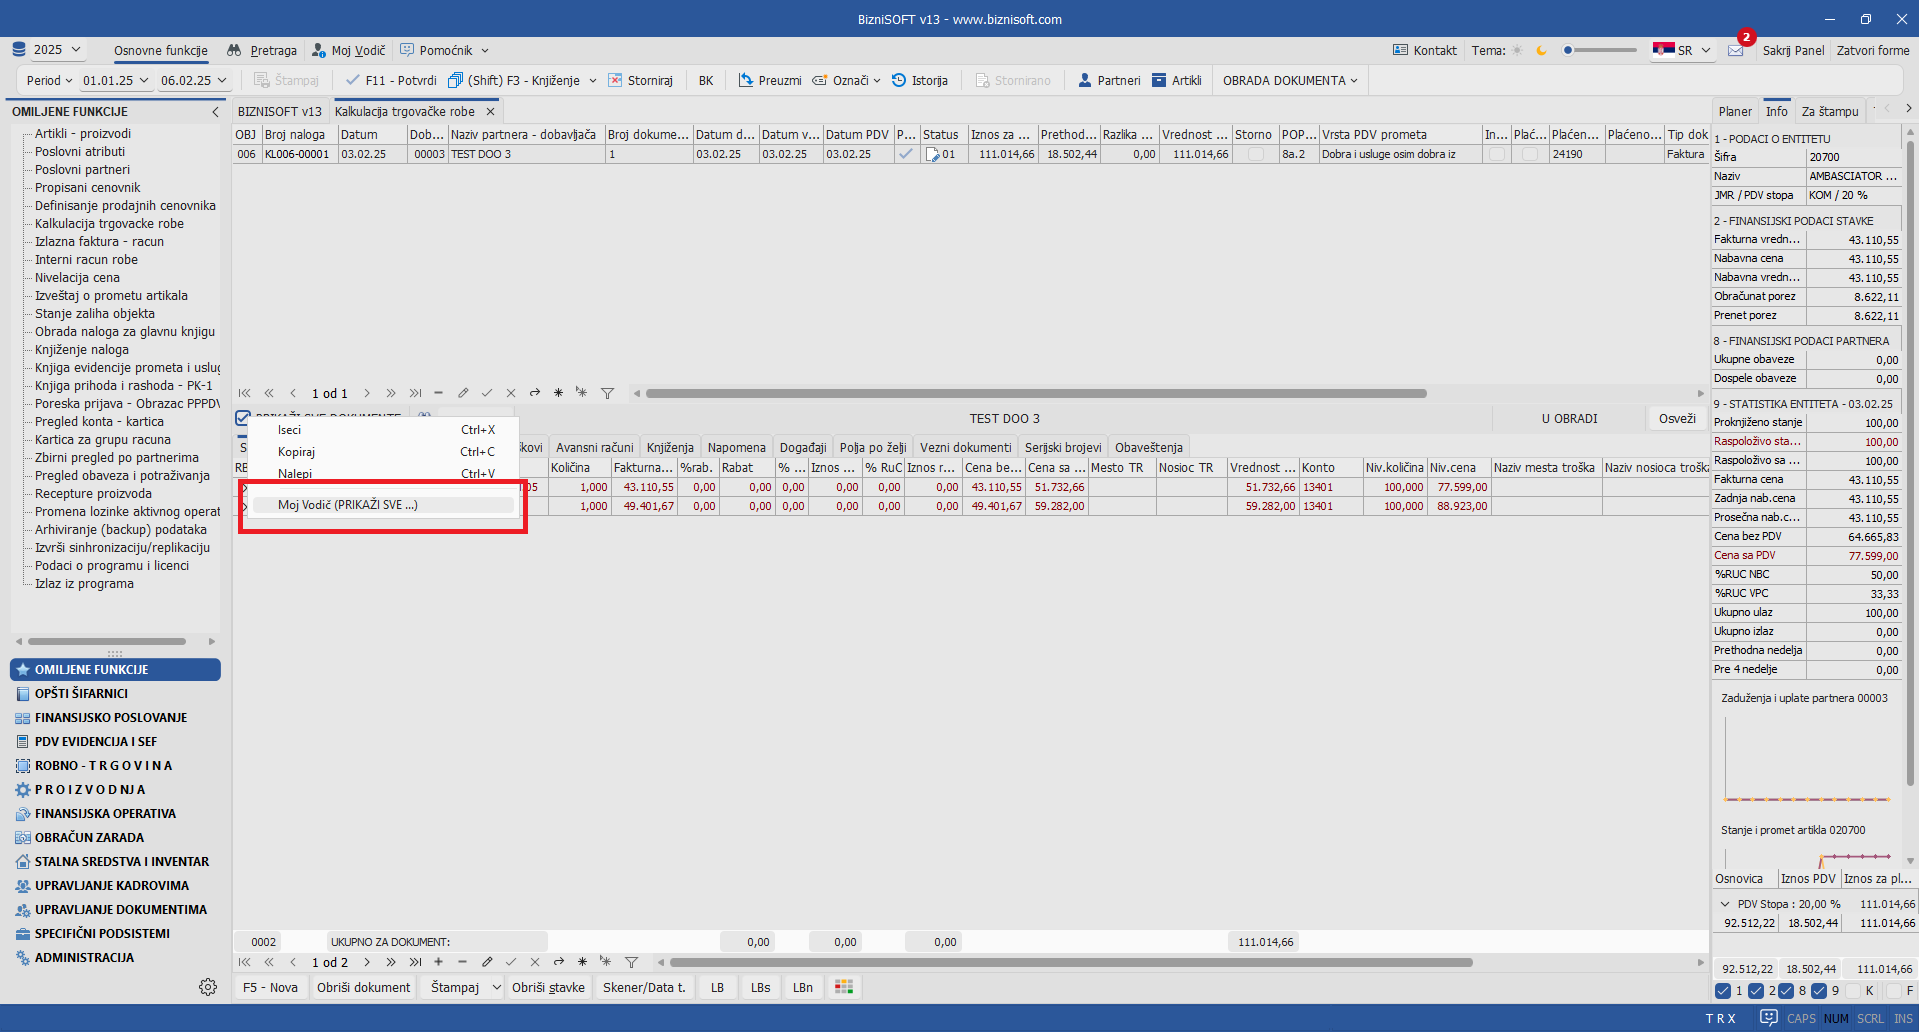Image resolution: width=1919 pixels, height=1032 pixels.
Task: Click the Obriši dokument button
Action: pyautogui.click(x=363, y=987)
